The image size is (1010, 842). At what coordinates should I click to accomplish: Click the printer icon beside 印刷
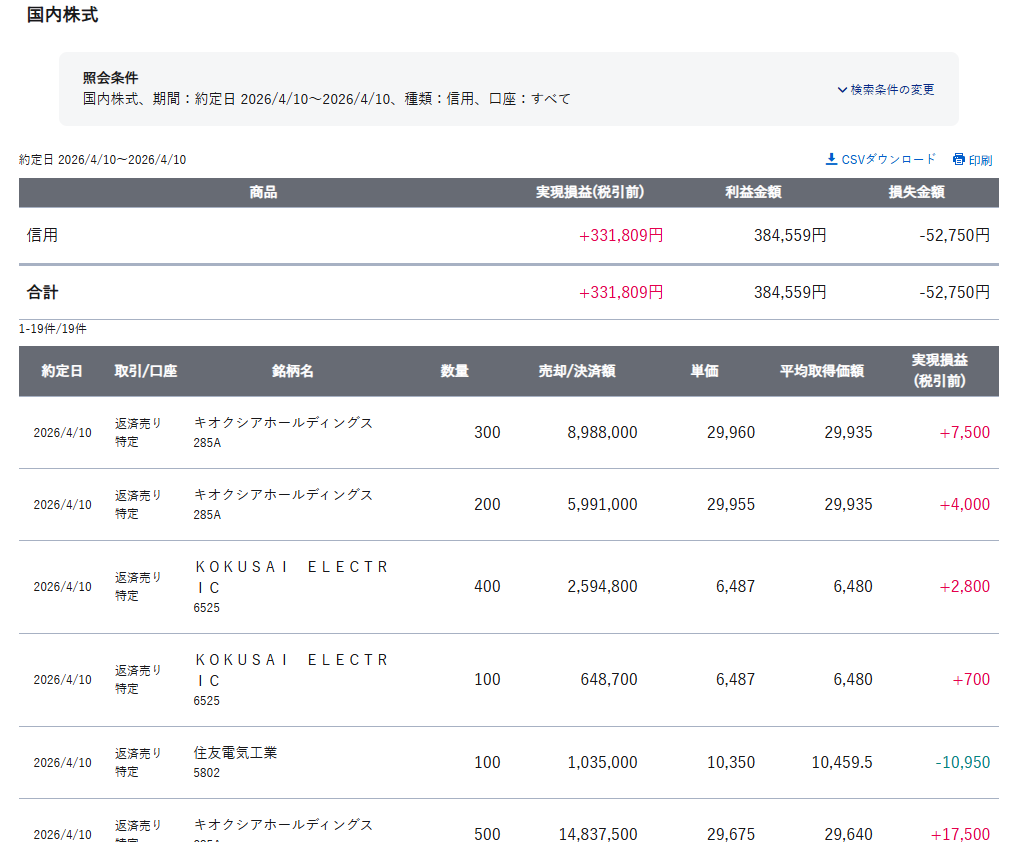tap(958, 159)
